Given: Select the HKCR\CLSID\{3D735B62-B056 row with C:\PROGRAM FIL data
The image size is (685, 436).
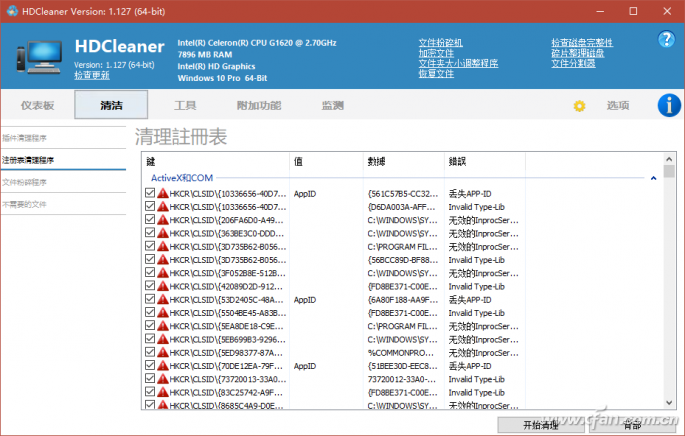Looking at the screenshot, I should click(x=332, y=246).
